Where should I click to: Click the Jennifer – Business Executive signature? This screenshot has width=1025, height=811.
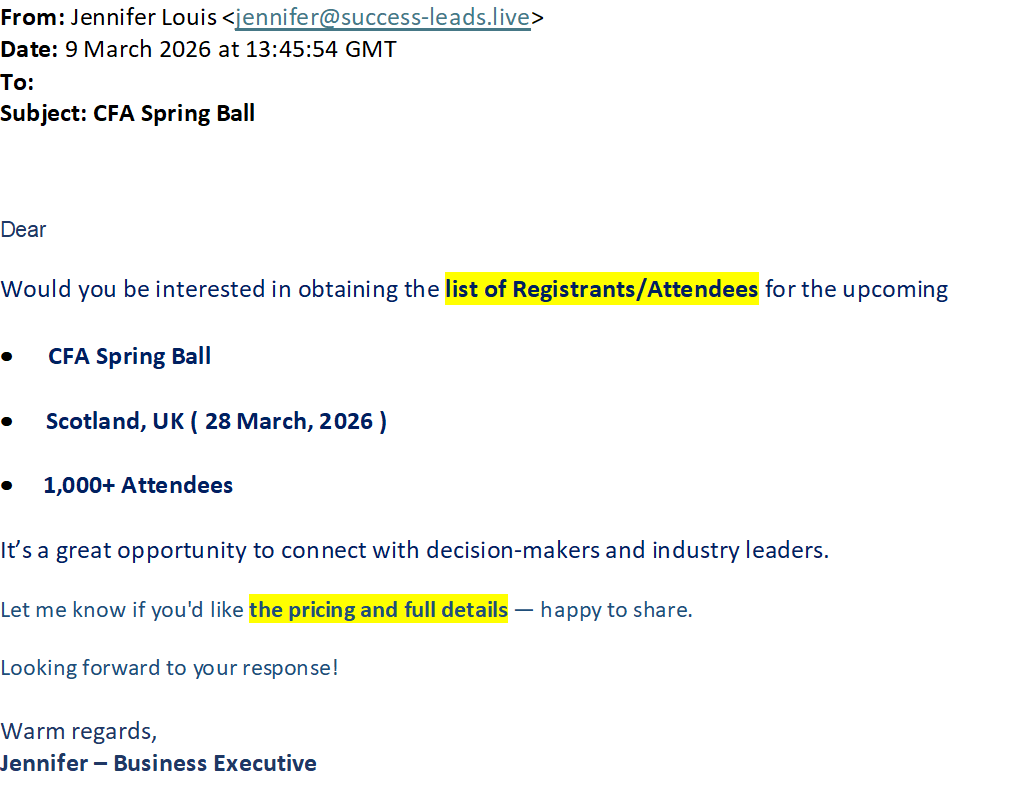158,763
